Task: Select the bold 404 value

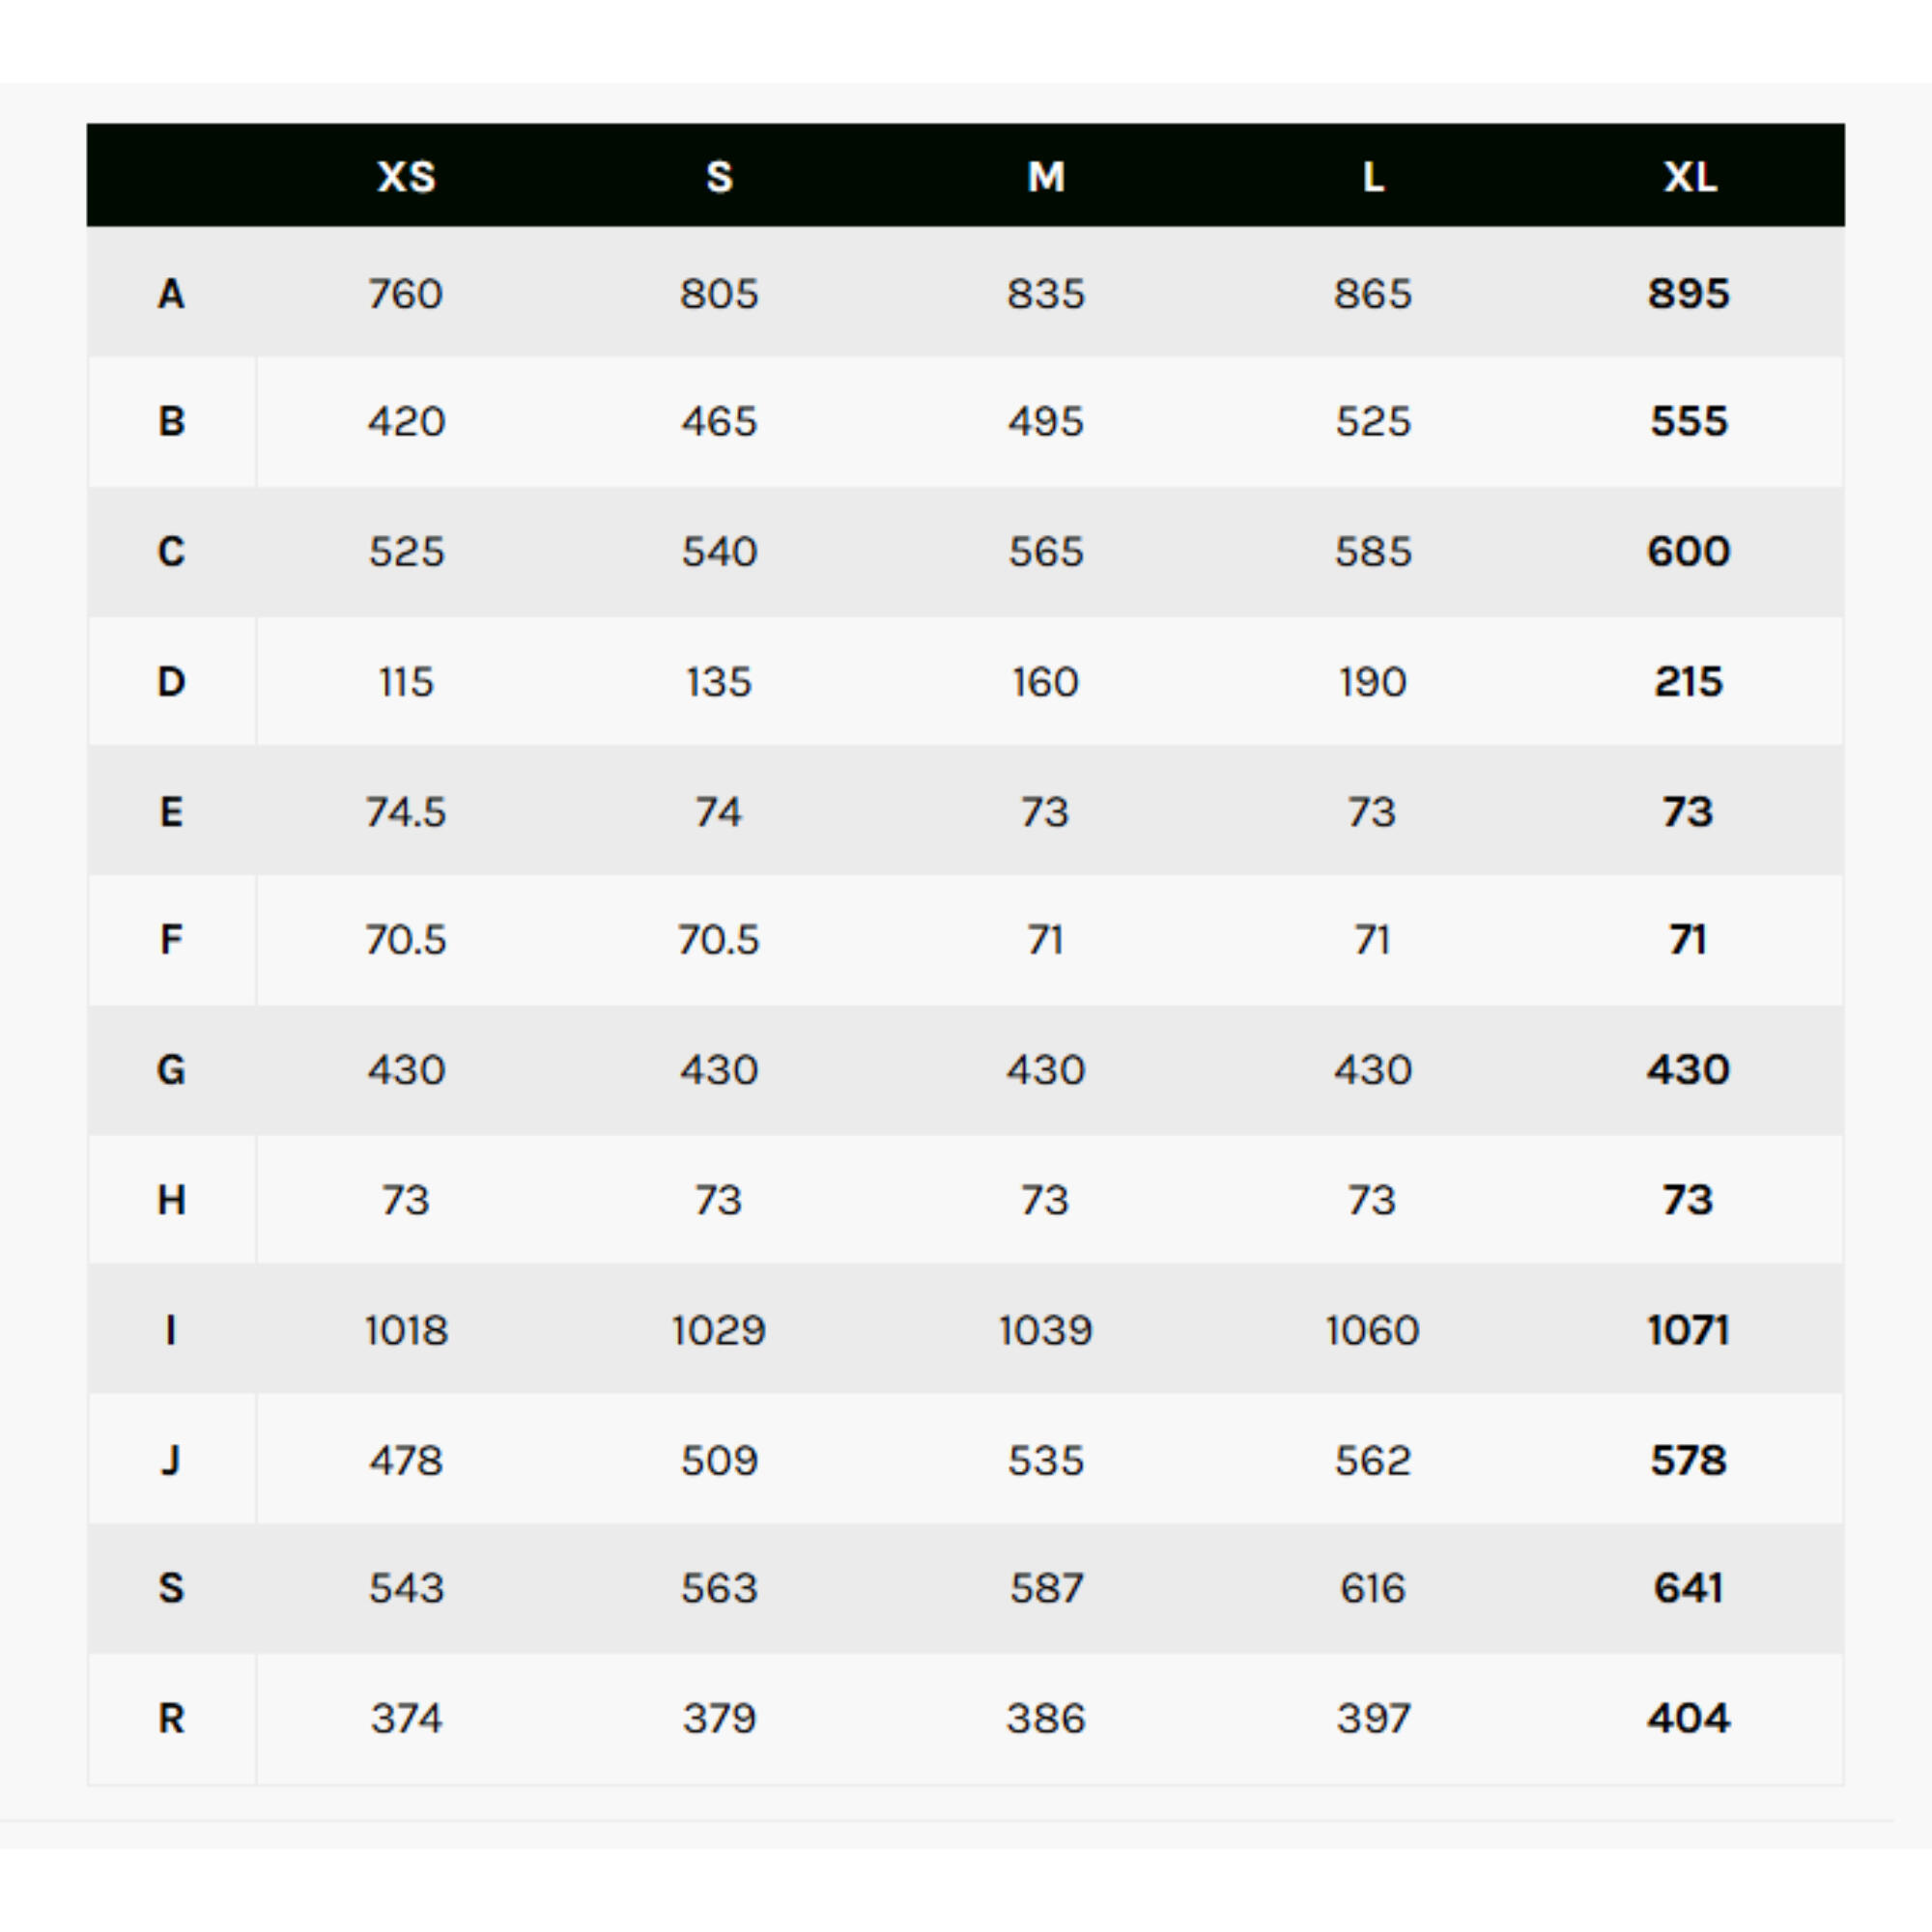Action: click(1689, 1718)
